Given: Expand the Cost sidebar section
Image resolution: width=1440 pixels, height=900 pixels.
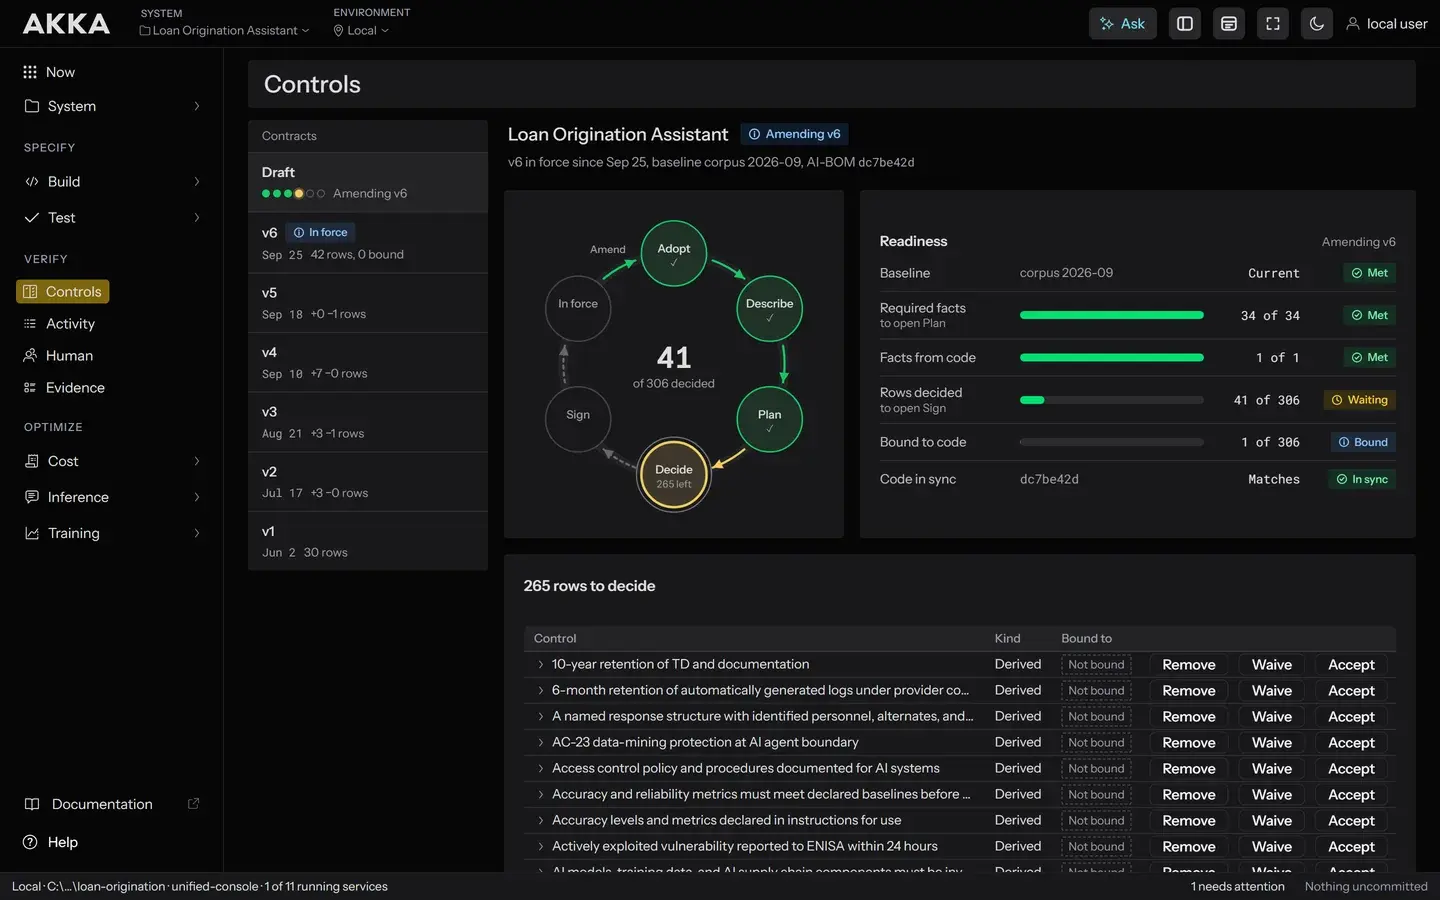Looking at the screenshot, I should click(x=111, y=461).
